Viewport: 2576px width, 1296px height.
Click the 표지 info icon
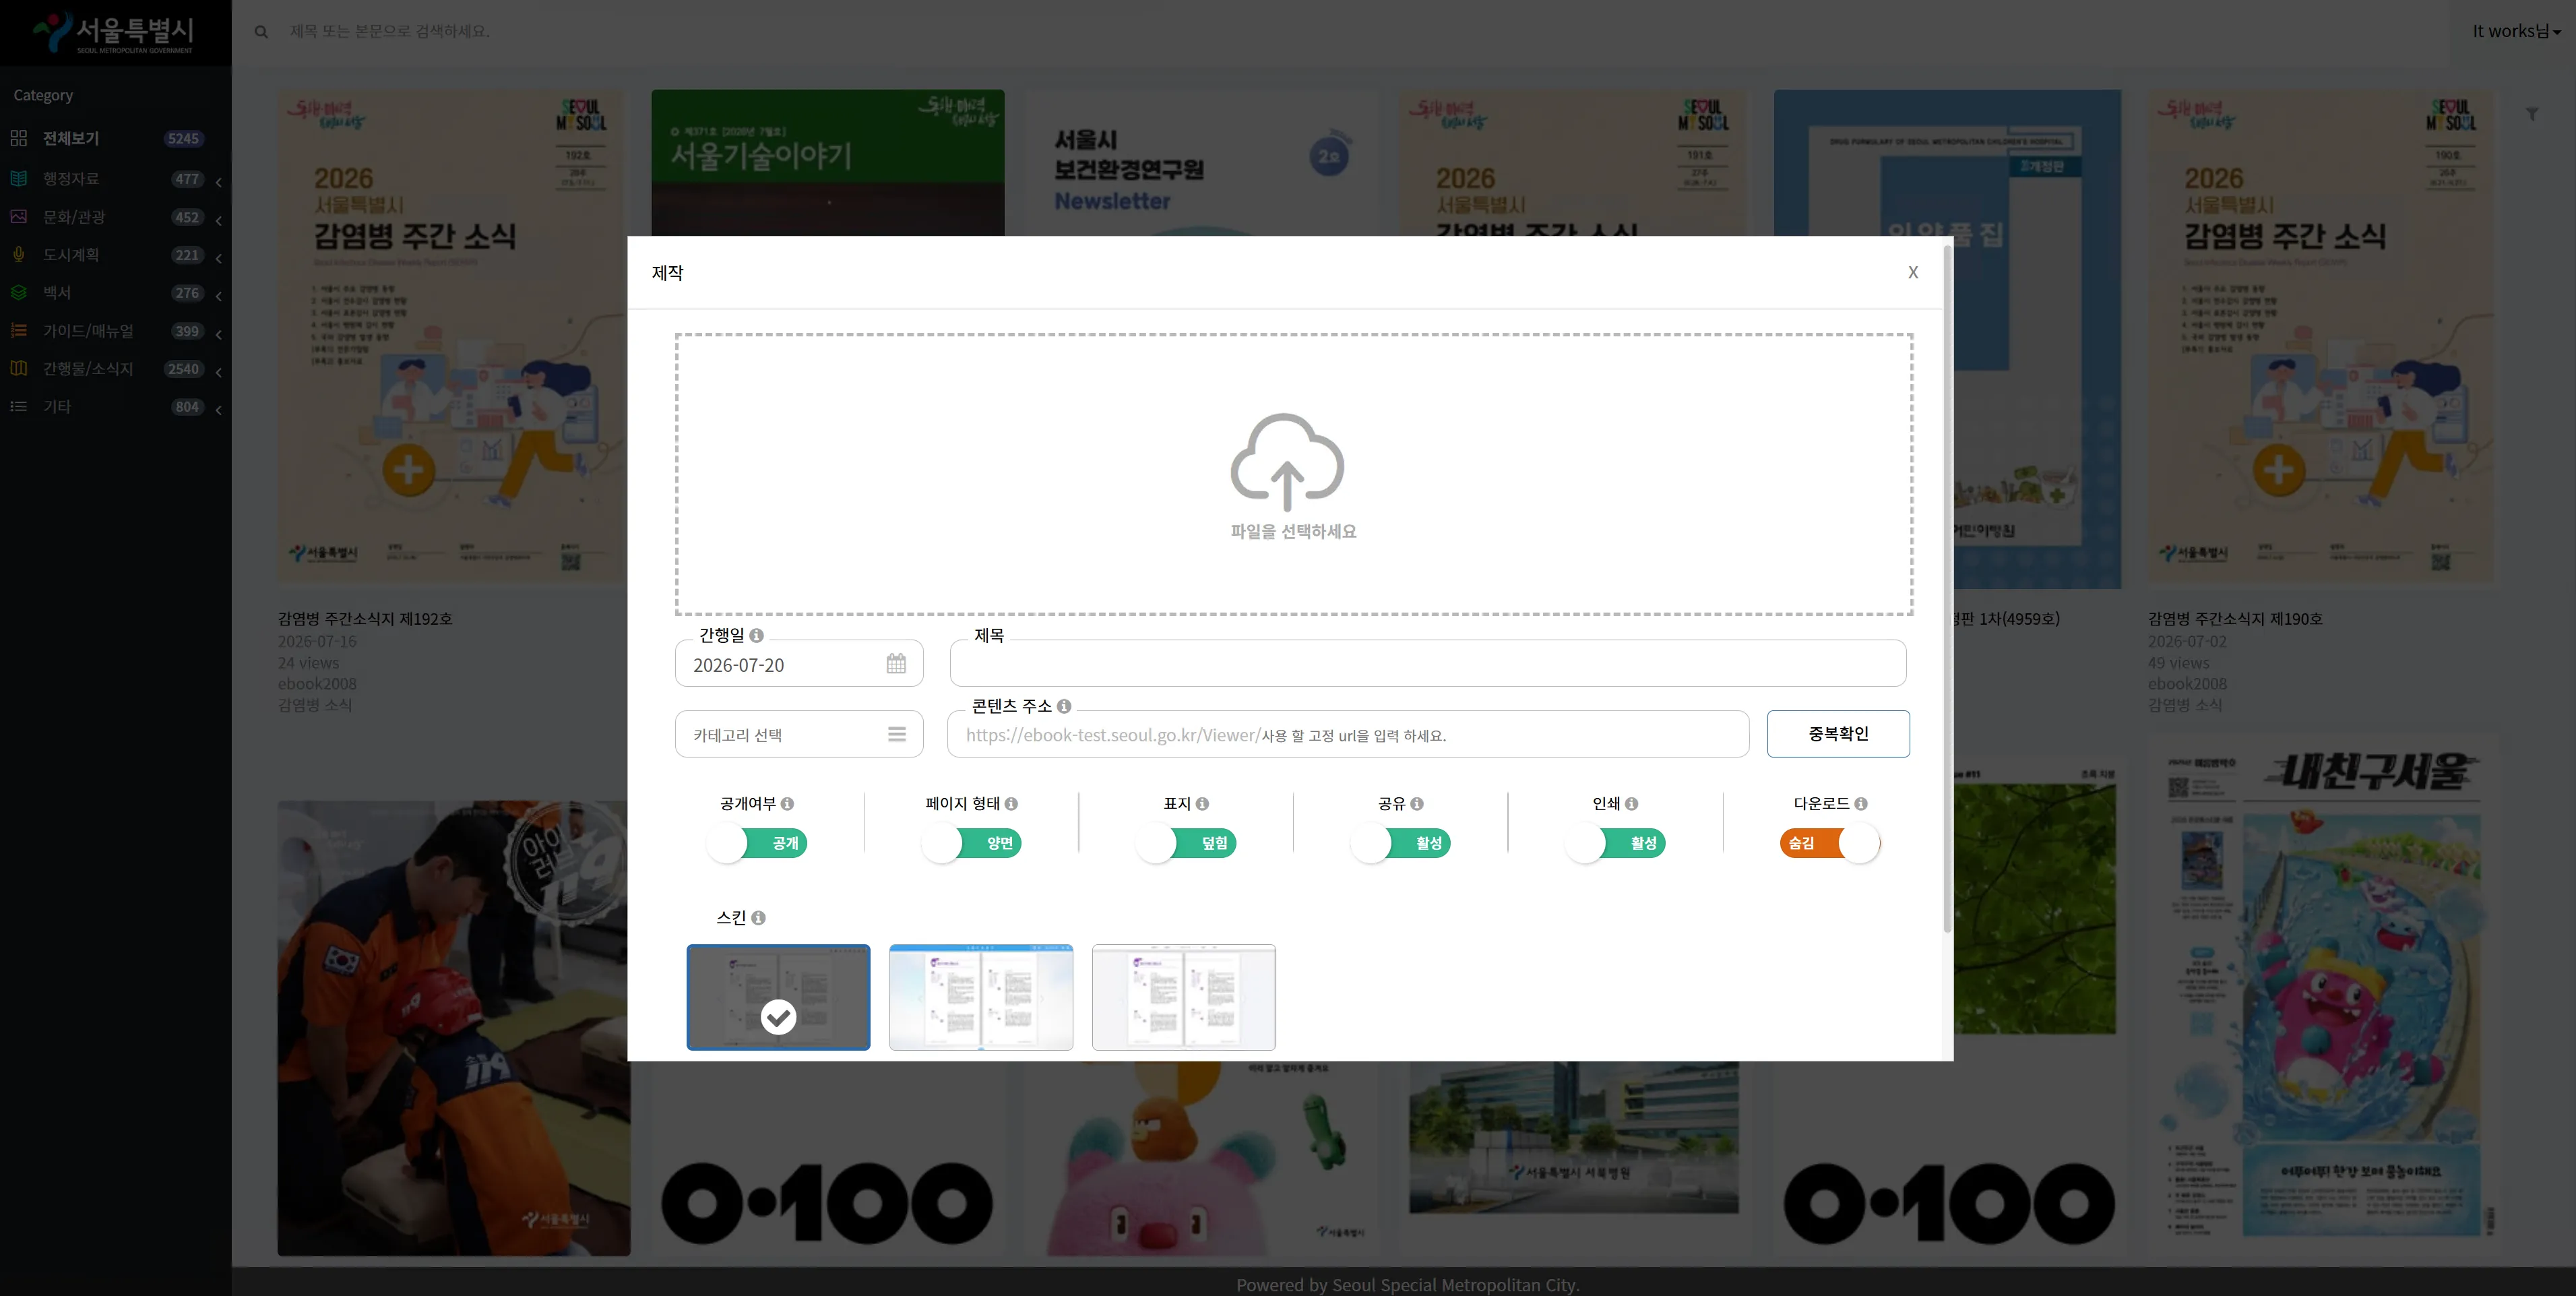click(1202, 804)
